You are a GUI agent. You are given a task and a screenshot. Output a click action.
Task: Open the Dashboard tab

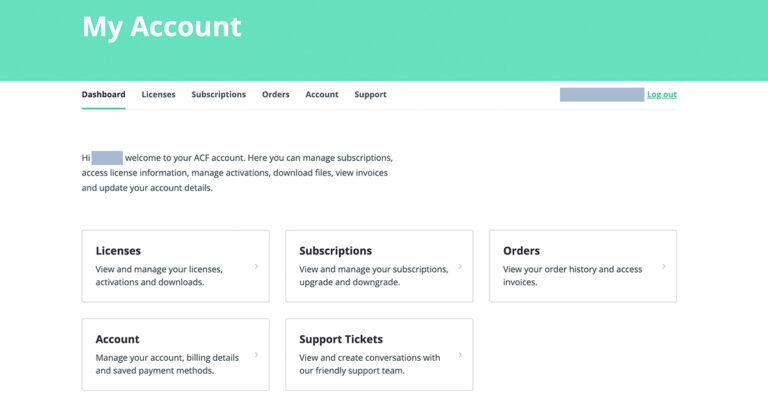click(103, 95)
